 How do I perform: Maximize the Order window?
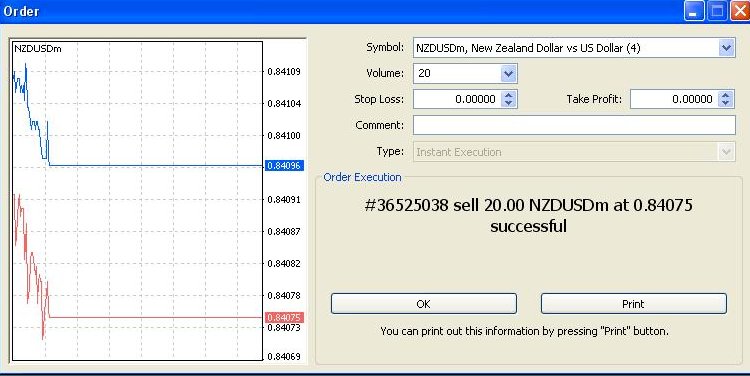717,11
